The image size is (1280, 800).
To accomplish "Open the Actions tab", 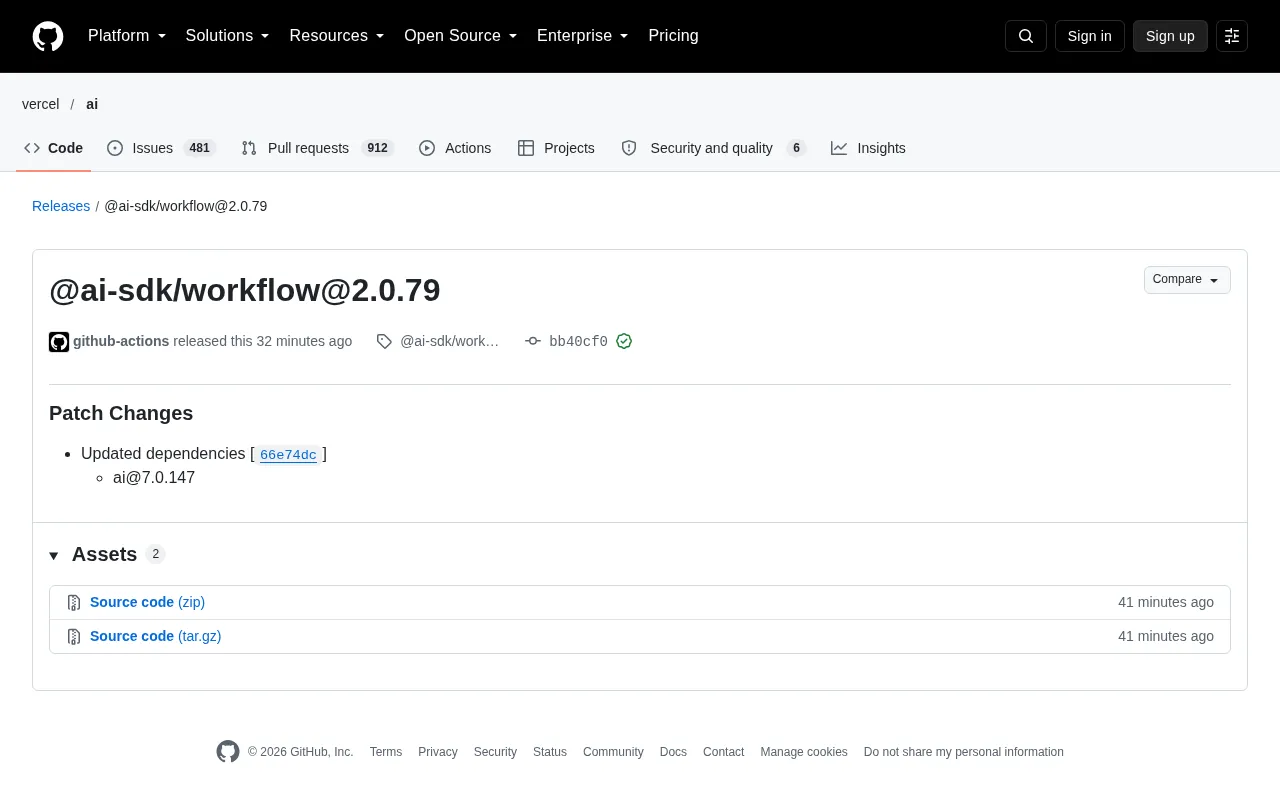I will pyautogui.click(x=455, y=148).
